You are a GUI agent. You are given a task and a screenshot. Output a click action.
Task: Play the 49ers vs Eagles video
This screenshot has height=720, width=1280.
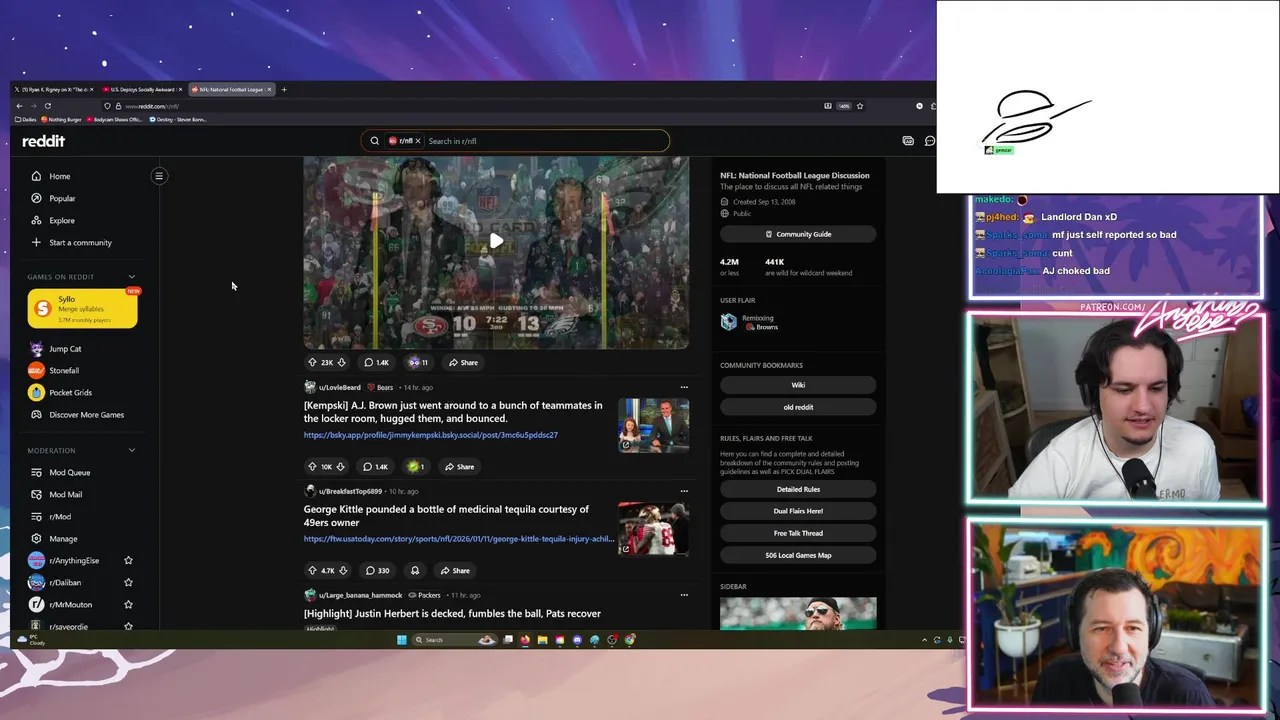click(x=496, y=241)
